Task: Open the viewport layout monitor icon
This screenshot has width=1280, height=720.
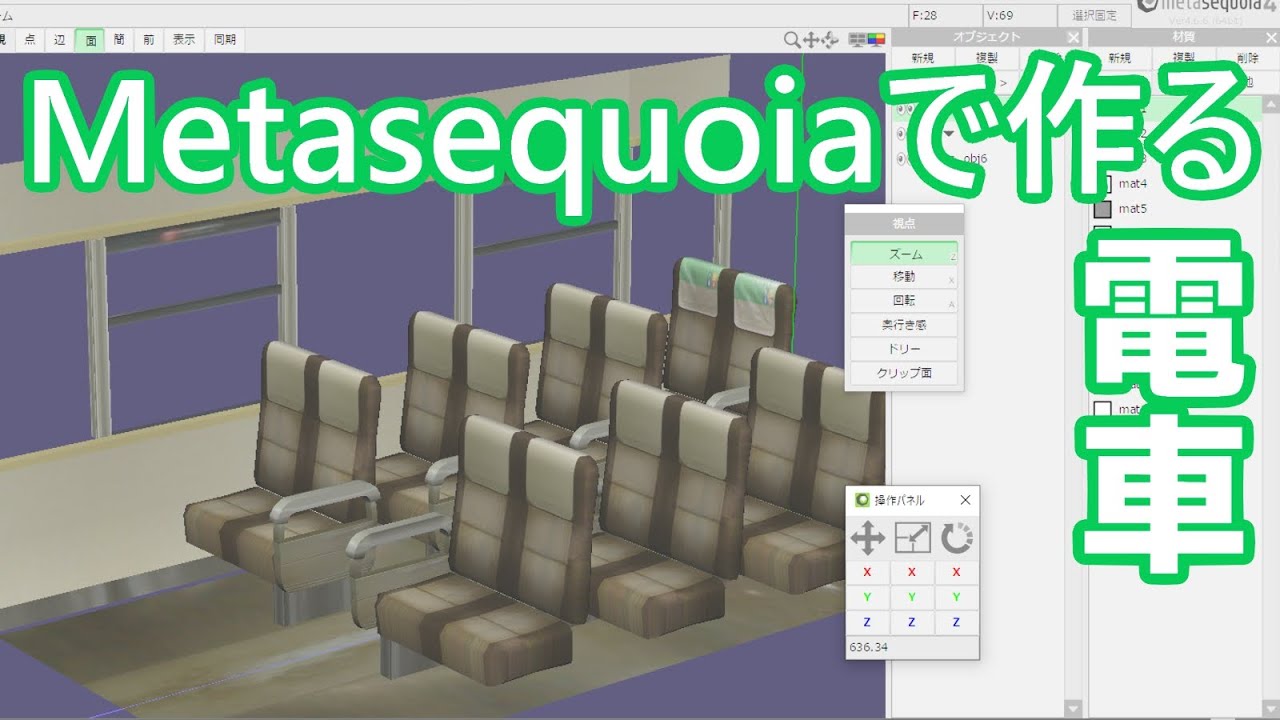Action: point(857,40)
